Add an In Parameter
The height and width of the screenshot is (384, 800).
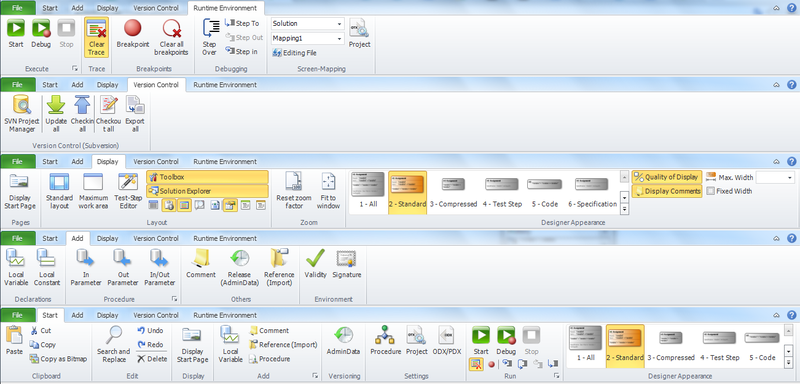click(x=86, y=267)
